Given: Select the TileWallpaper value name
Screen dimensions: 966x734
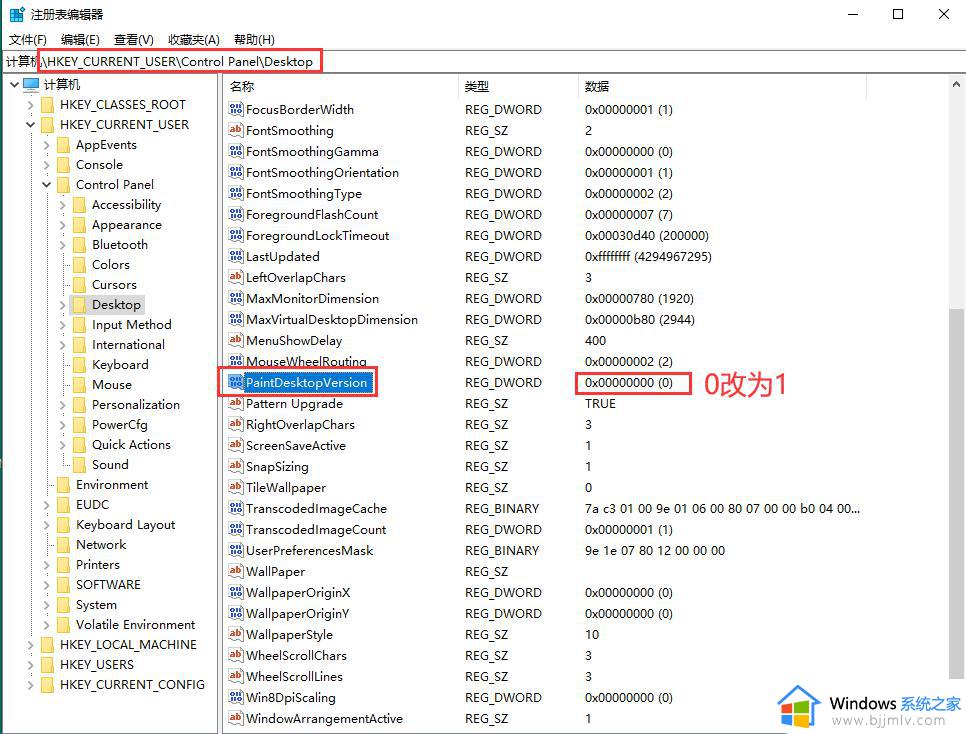Looking at the screenshot, I should (x=286, y=487).
